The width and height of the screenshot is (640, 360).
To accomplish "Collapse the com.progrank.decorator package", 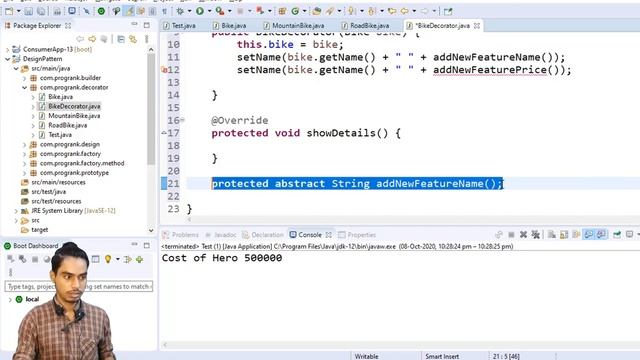I will tap(24, 87).
